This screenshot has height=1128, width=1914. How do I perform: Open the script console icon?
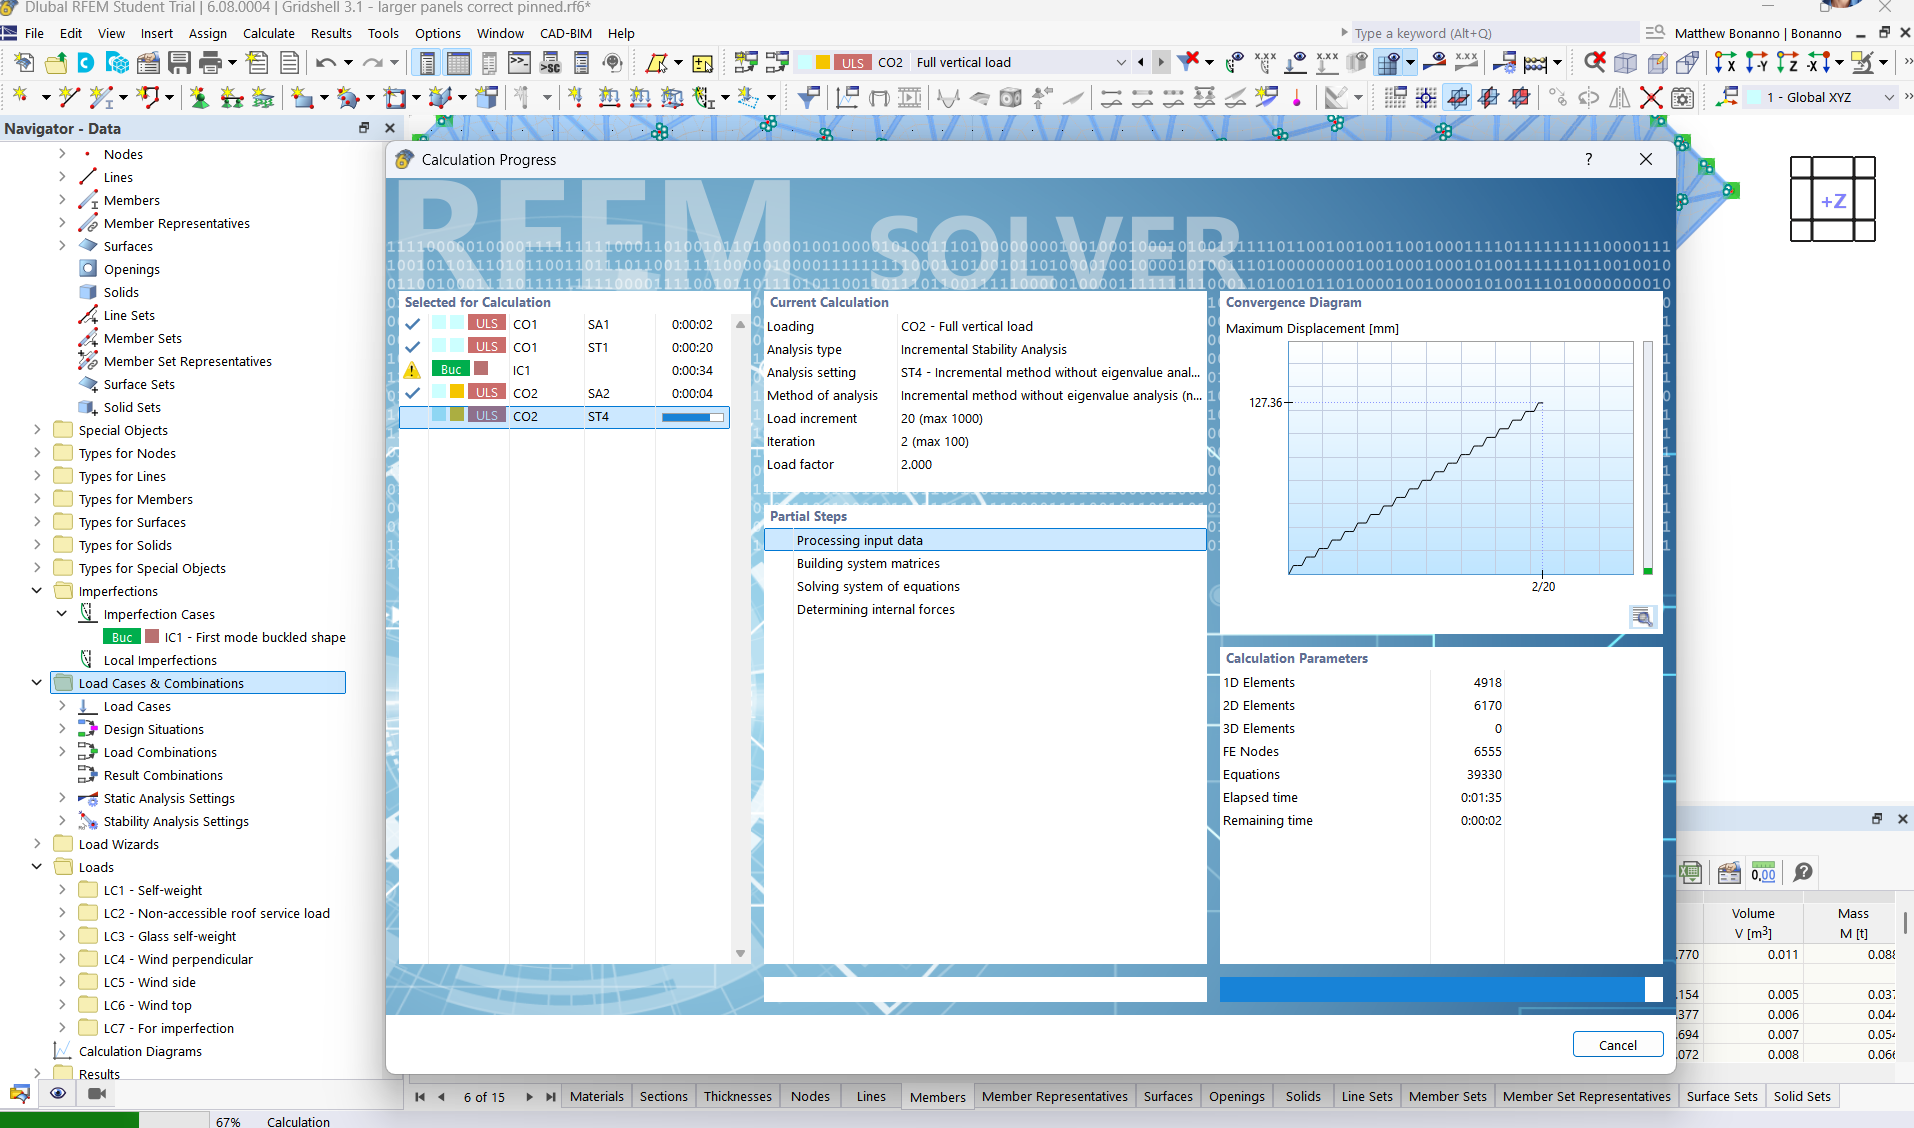pos(519,63)
